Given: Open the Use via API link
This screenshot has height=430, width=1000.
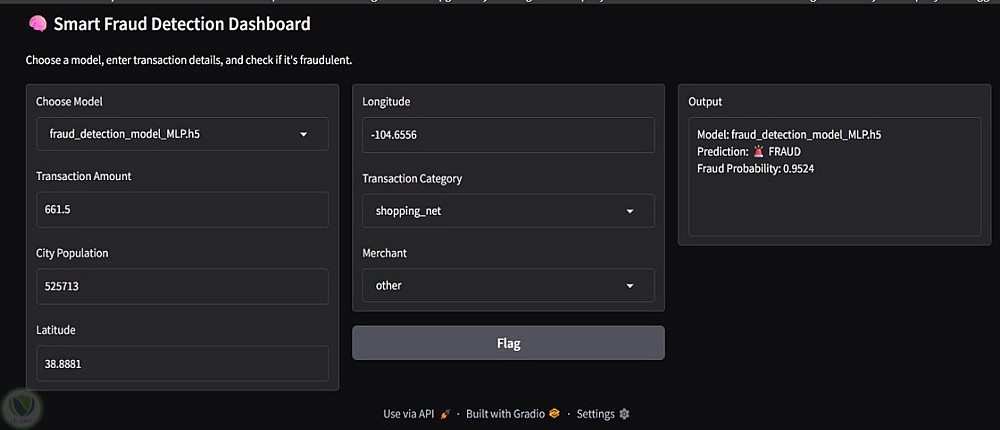Looking at the screenshot, I should (x=408, y=413).
